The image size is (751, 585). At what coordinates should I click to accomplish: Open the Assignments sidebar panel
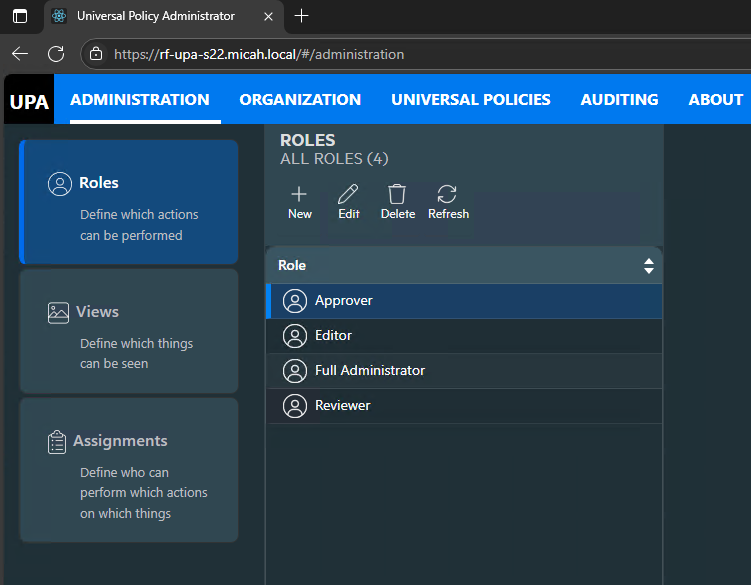click(x=128, y=470)
